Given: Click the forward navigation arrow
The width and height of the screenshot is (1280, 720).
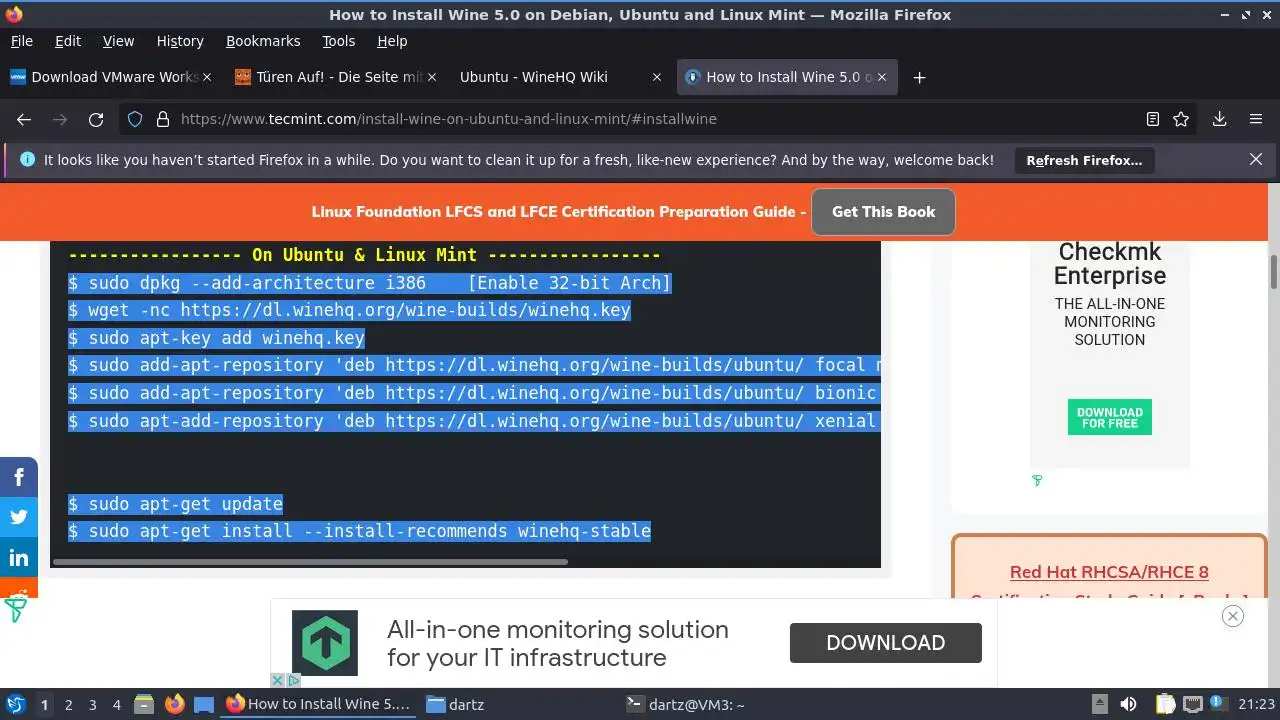Looking at the screenshot, I should (60, 119).
